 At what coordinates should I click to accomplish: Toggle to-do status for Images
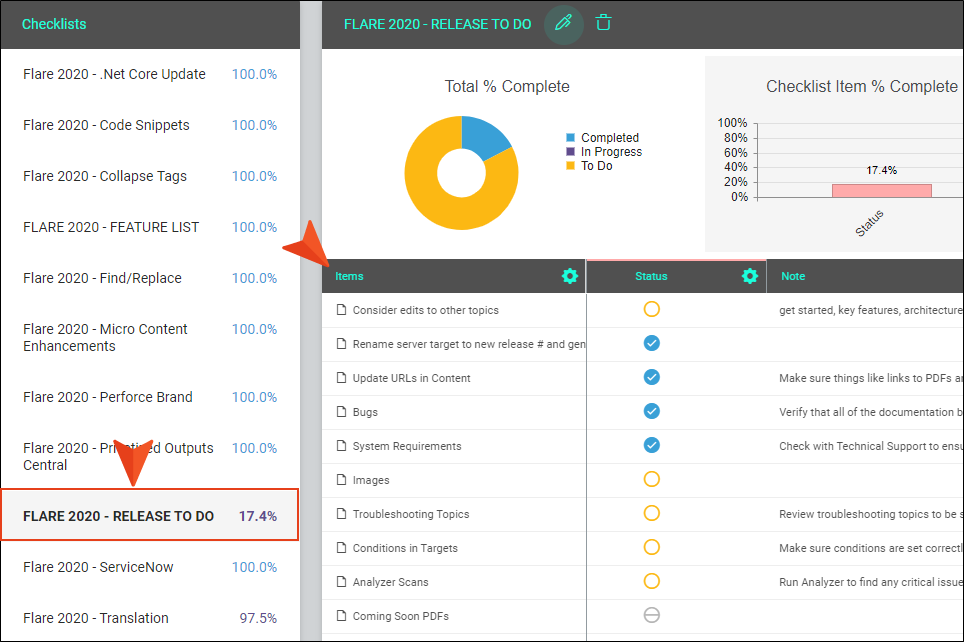[652, 479]
